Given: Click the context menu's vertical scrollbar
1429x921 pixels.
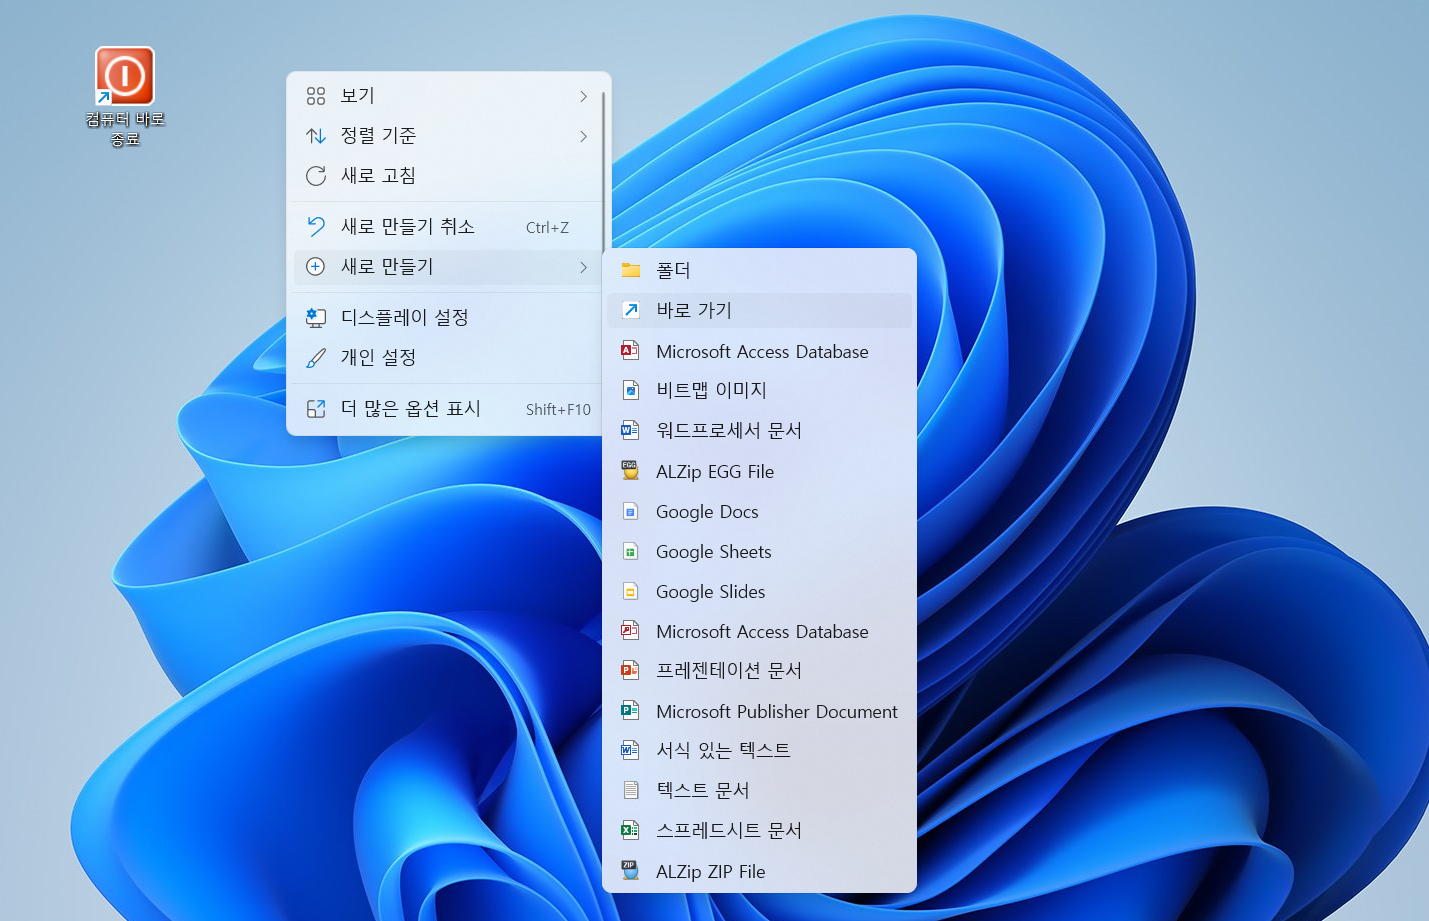Looking at the screenshot, I should (x=604, y=170).
